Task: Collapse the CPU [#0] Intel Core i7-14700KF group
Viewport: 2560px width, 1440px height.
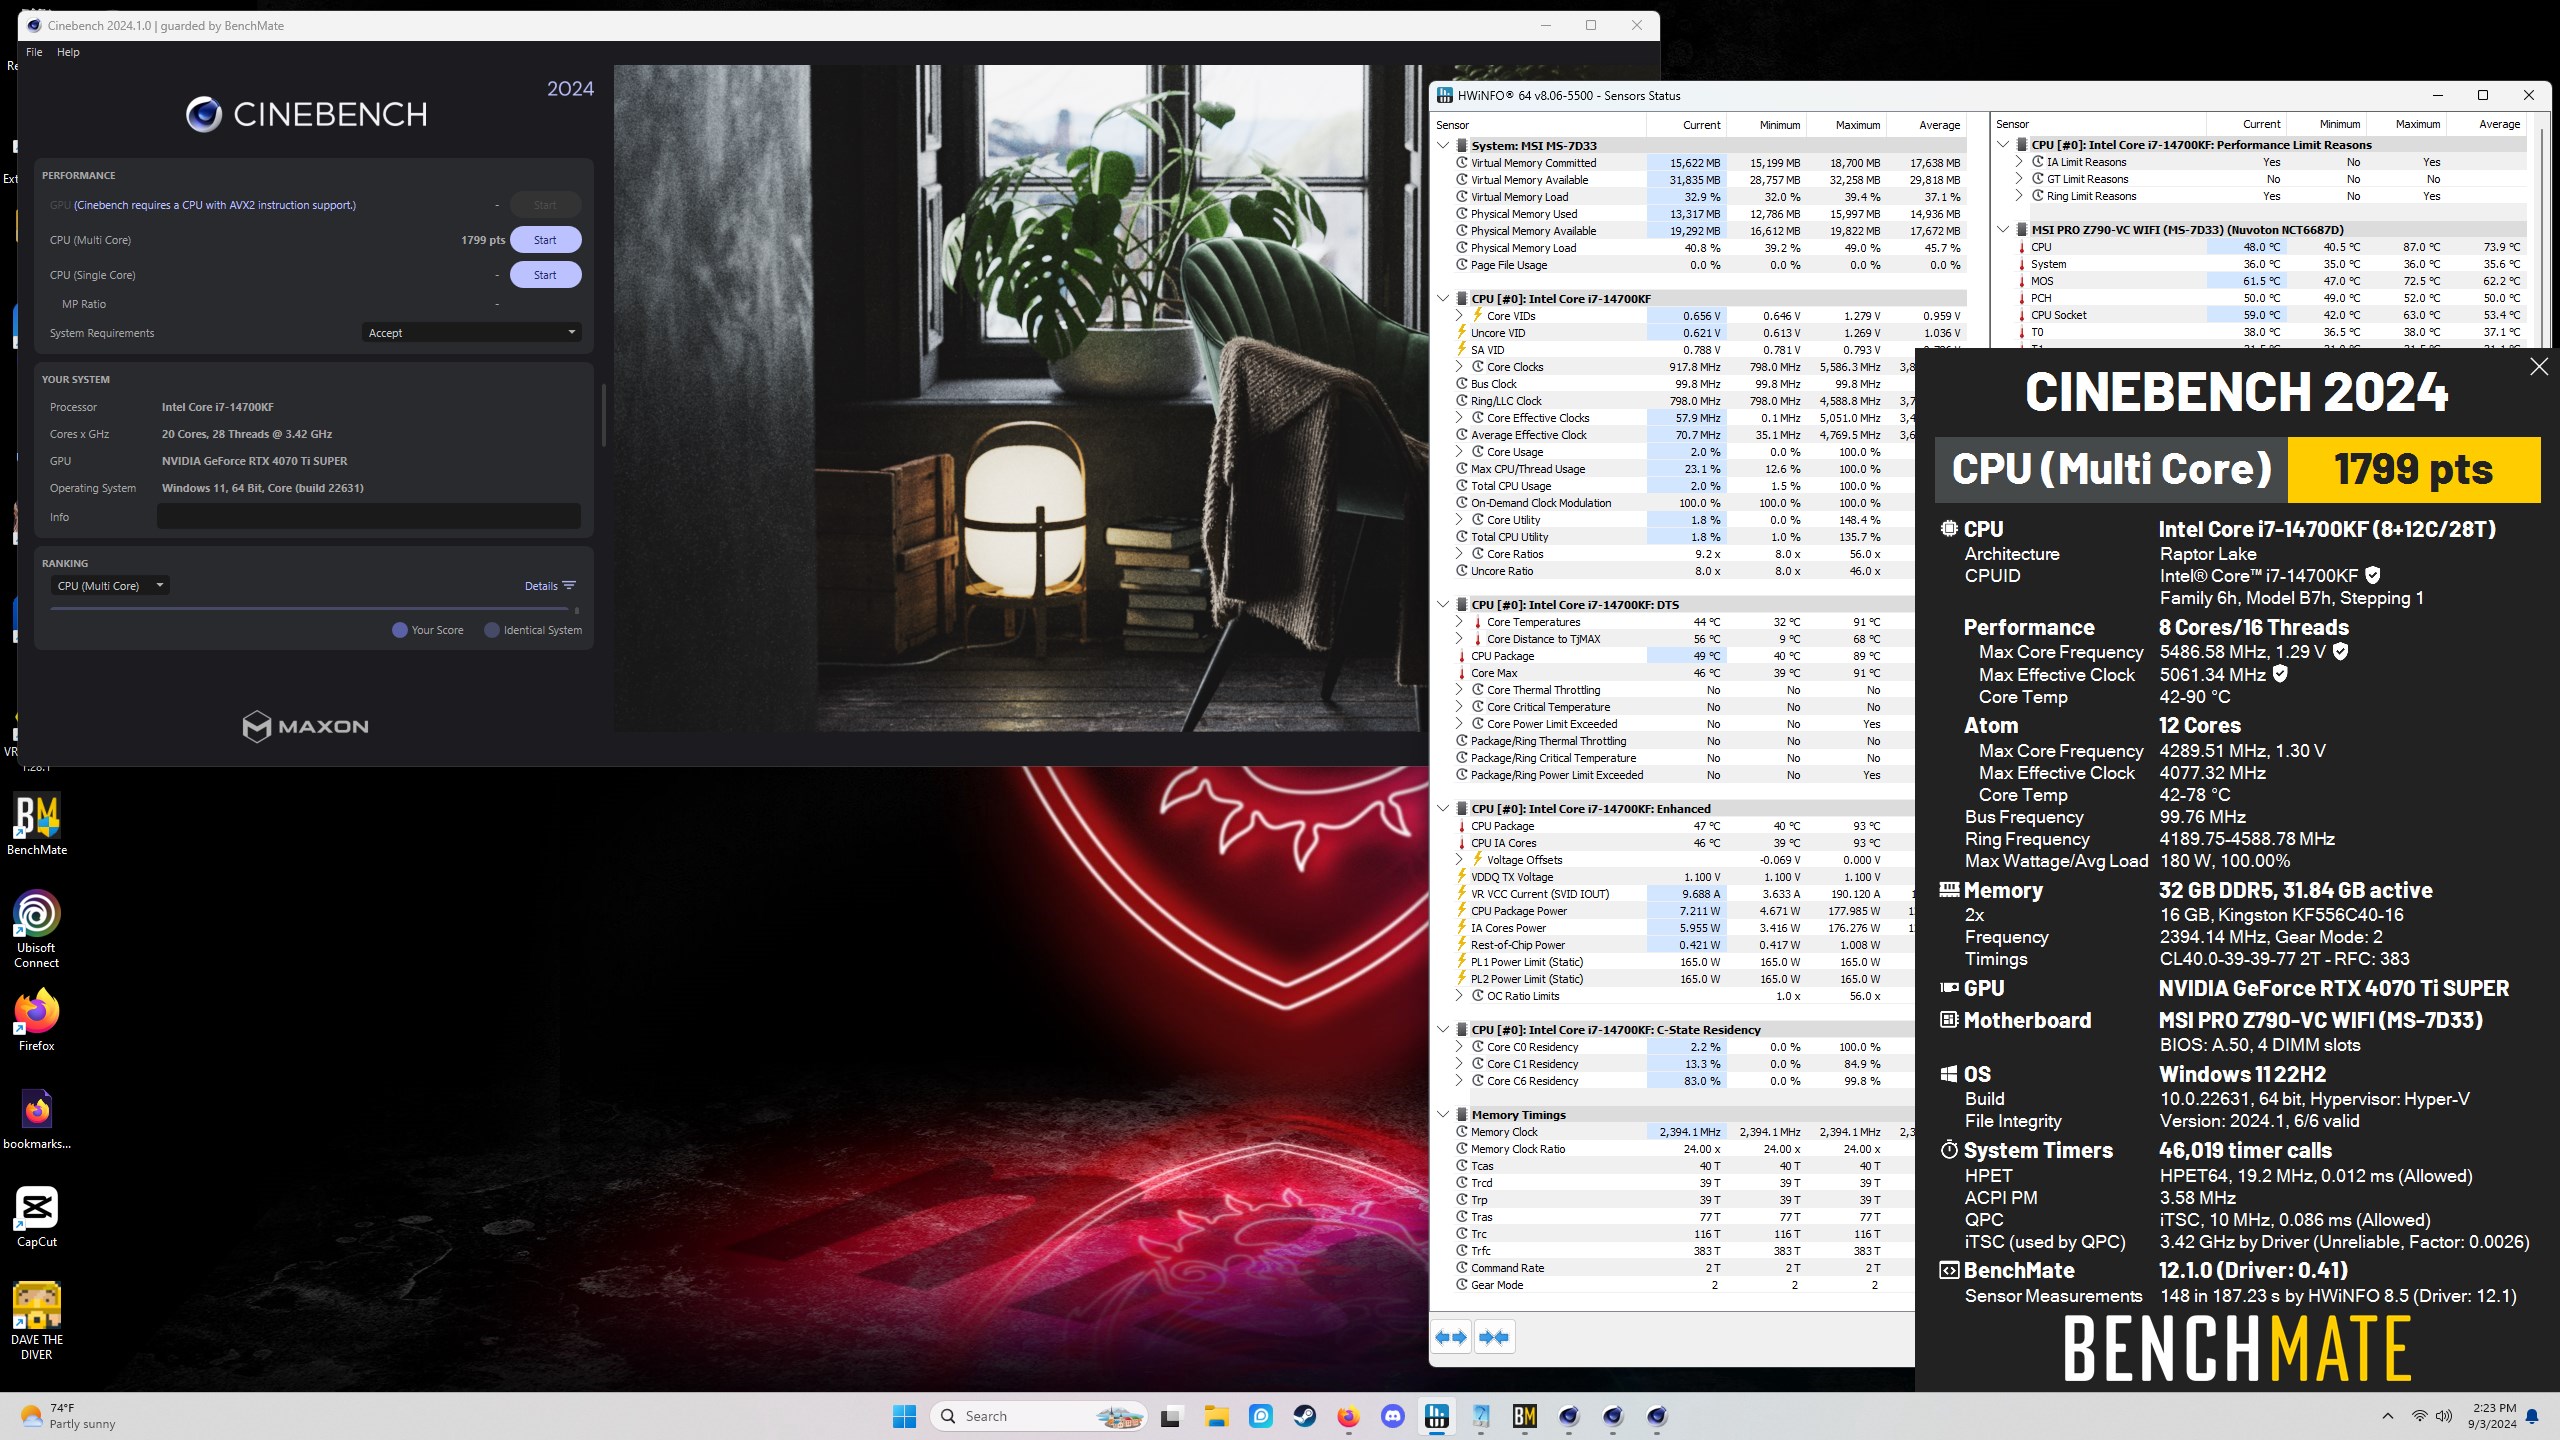Action: [x=1443, y=299]
